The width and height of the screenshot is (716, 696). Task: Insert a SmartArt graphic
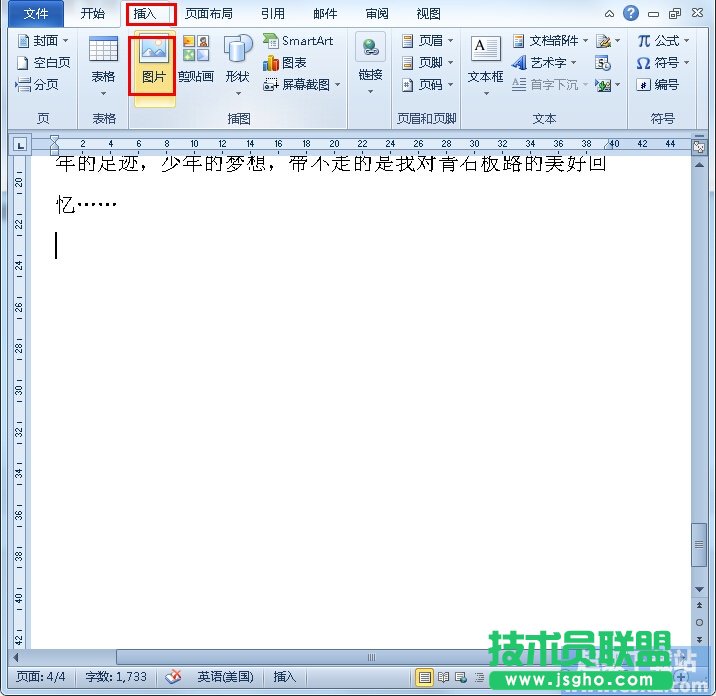point(298,41)
